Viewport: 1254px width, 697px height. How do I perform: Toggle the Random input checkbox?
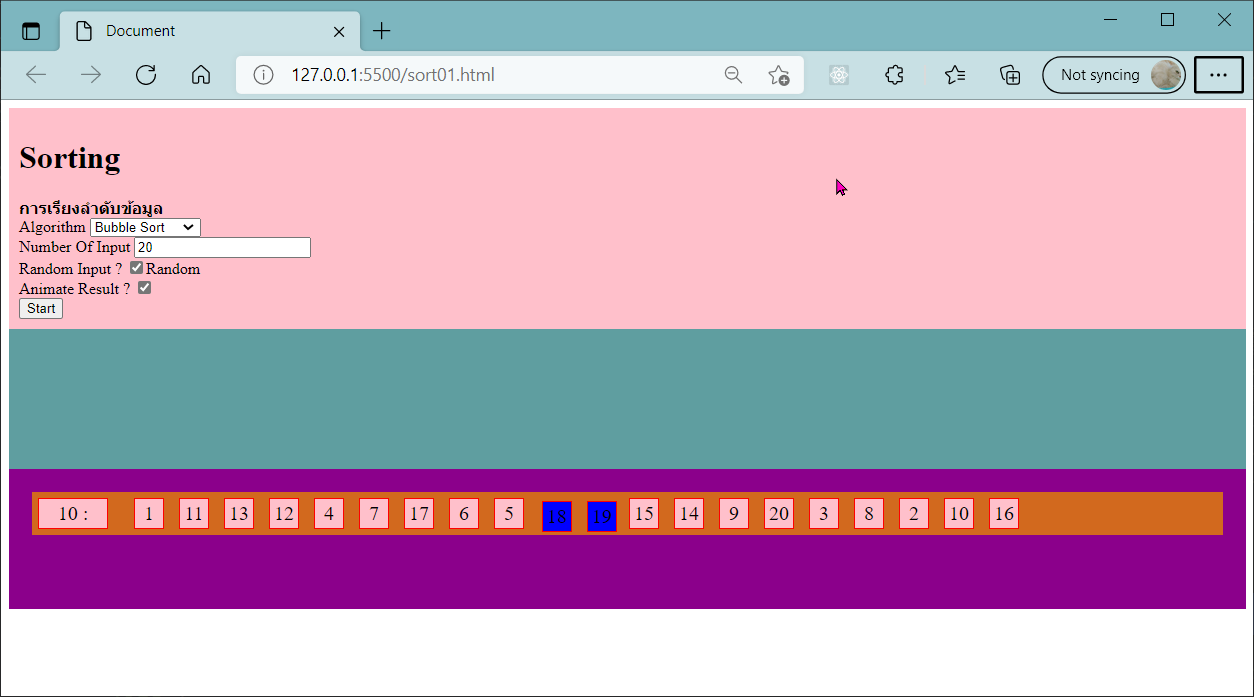coord(137,268)
